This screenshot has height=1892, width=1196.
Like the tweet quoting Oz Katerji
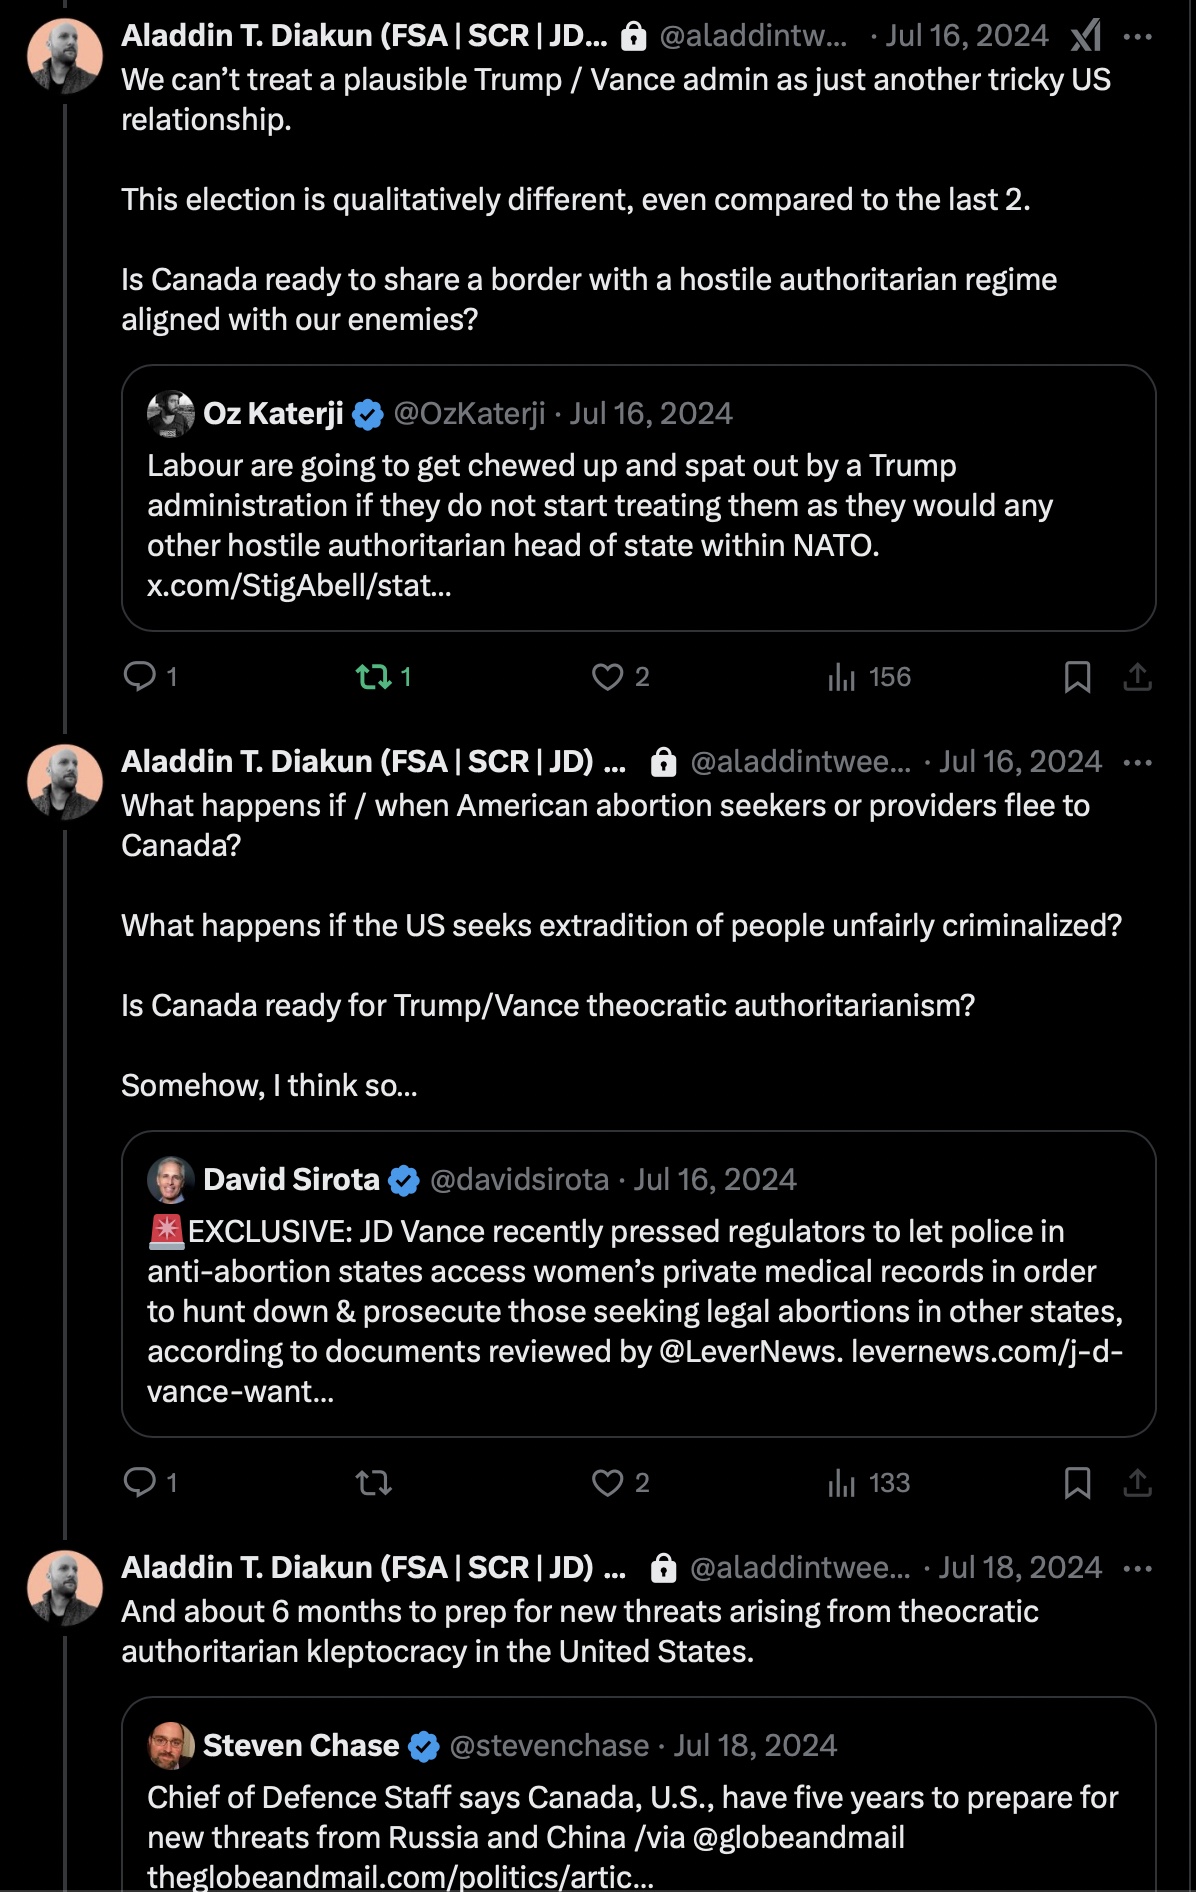(x=607, y=677)
